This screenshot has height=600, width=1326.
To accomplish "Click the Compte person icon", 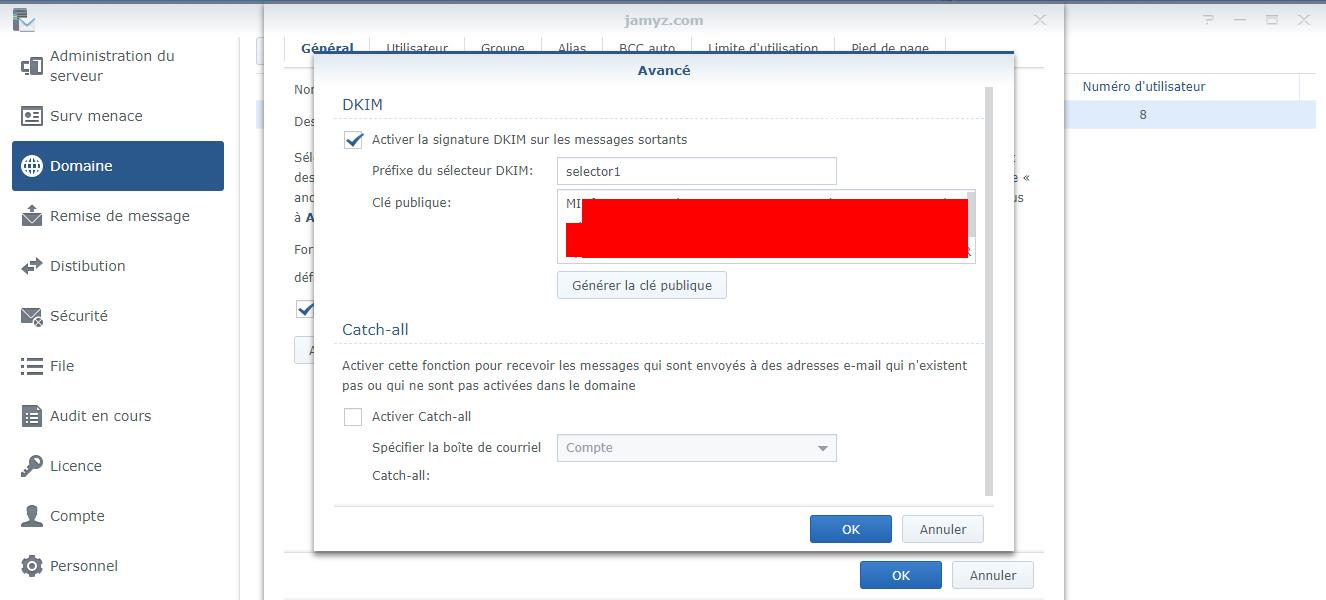I will (x=31, y=516).
